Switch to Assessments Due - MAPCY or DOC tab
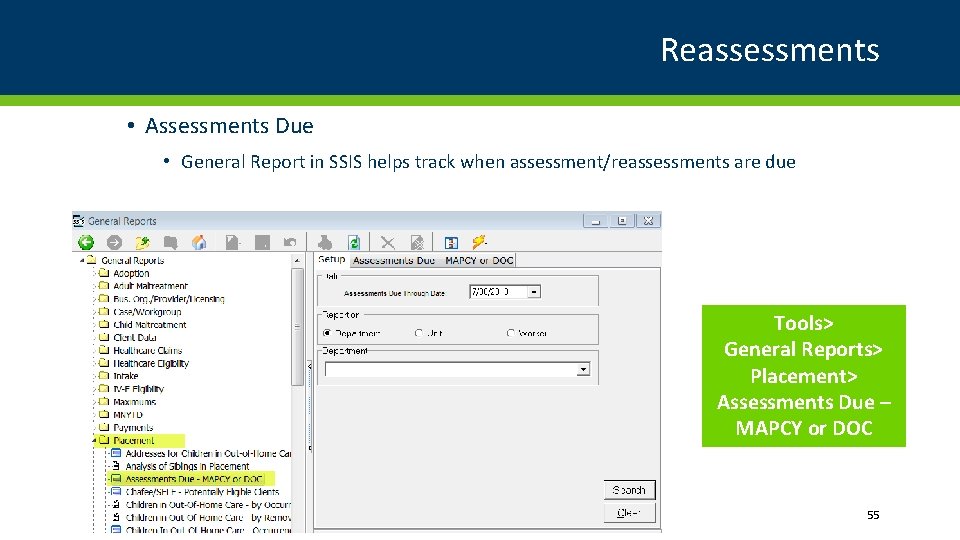 (433, 260)
